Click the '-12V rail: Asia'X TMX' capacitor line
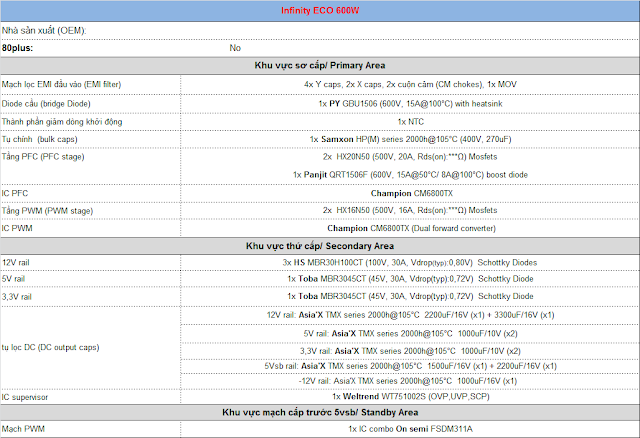Viewport: 640px width, 438px height. pos(408,381)
